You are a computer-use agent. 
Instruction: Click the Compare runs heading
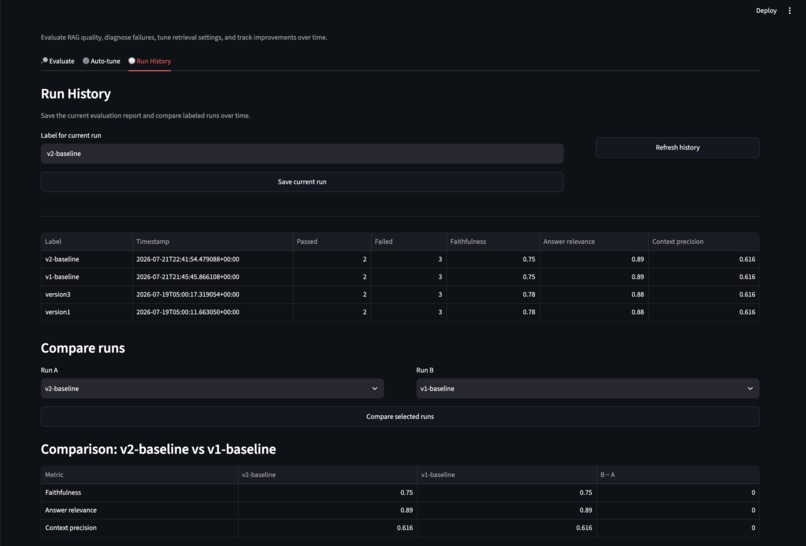[83, 348]
